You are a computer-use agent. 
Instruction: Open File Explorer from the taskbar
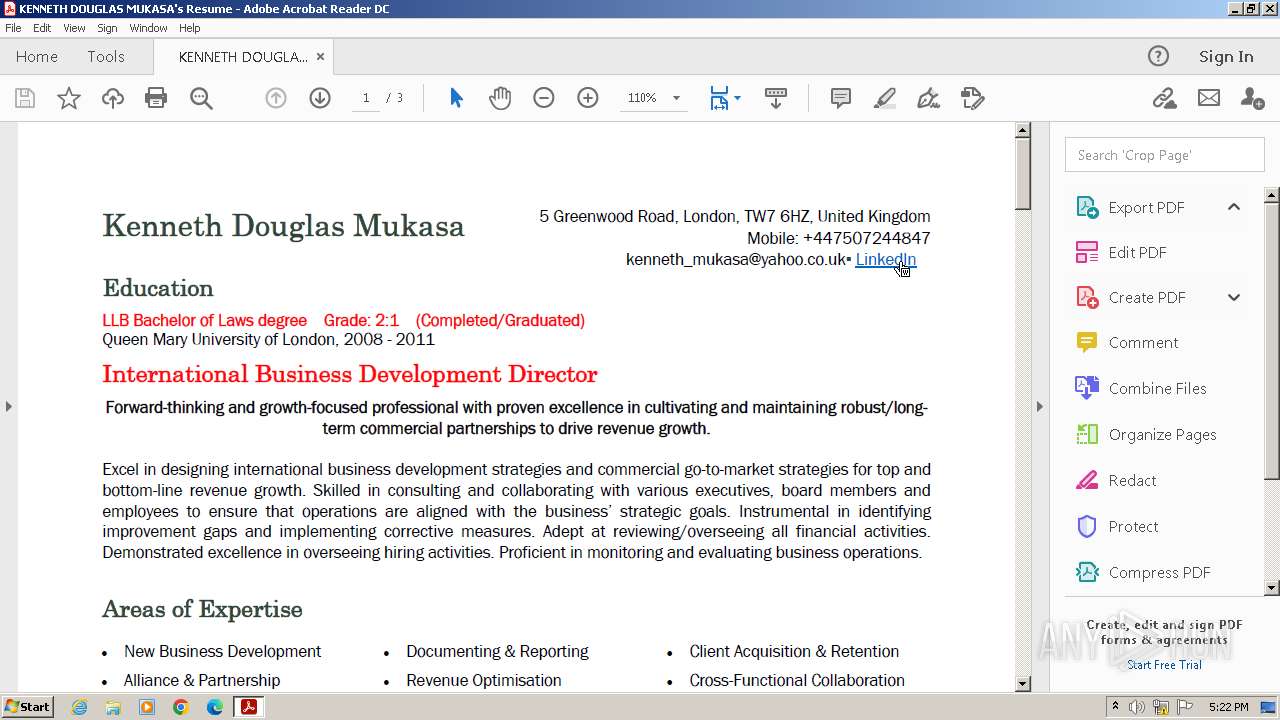(113, 707)
